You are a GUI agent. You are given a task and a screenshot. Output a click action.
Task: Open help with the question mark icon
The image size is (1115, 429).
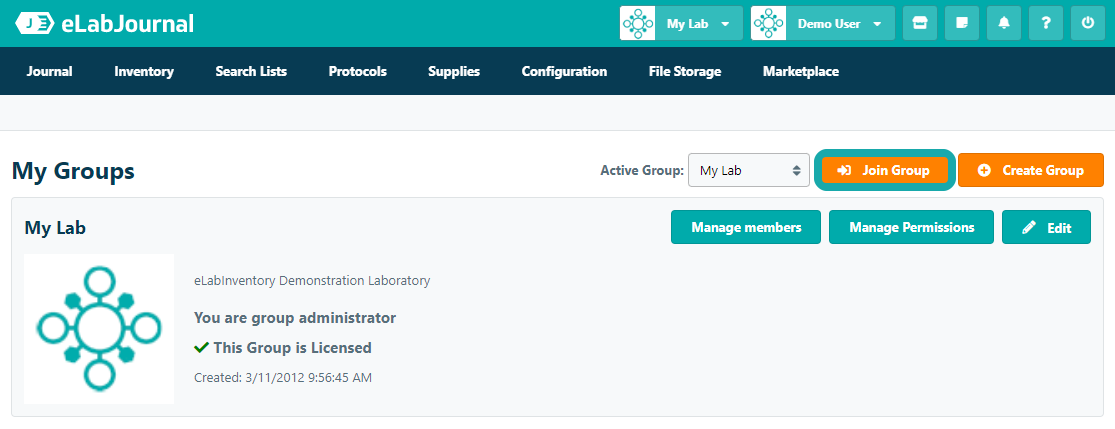click(1045, 23)
